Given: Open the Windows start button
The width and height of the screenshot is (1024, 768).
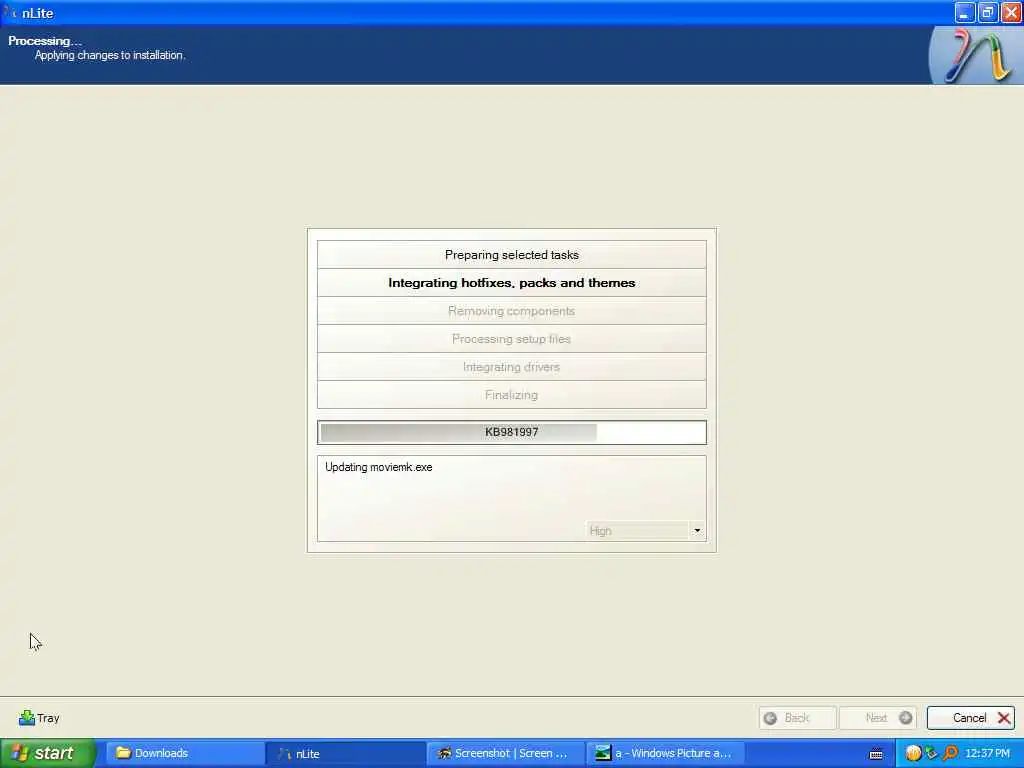Looking at the screenshot, I should pyautogui.click(x=48, y=753).
